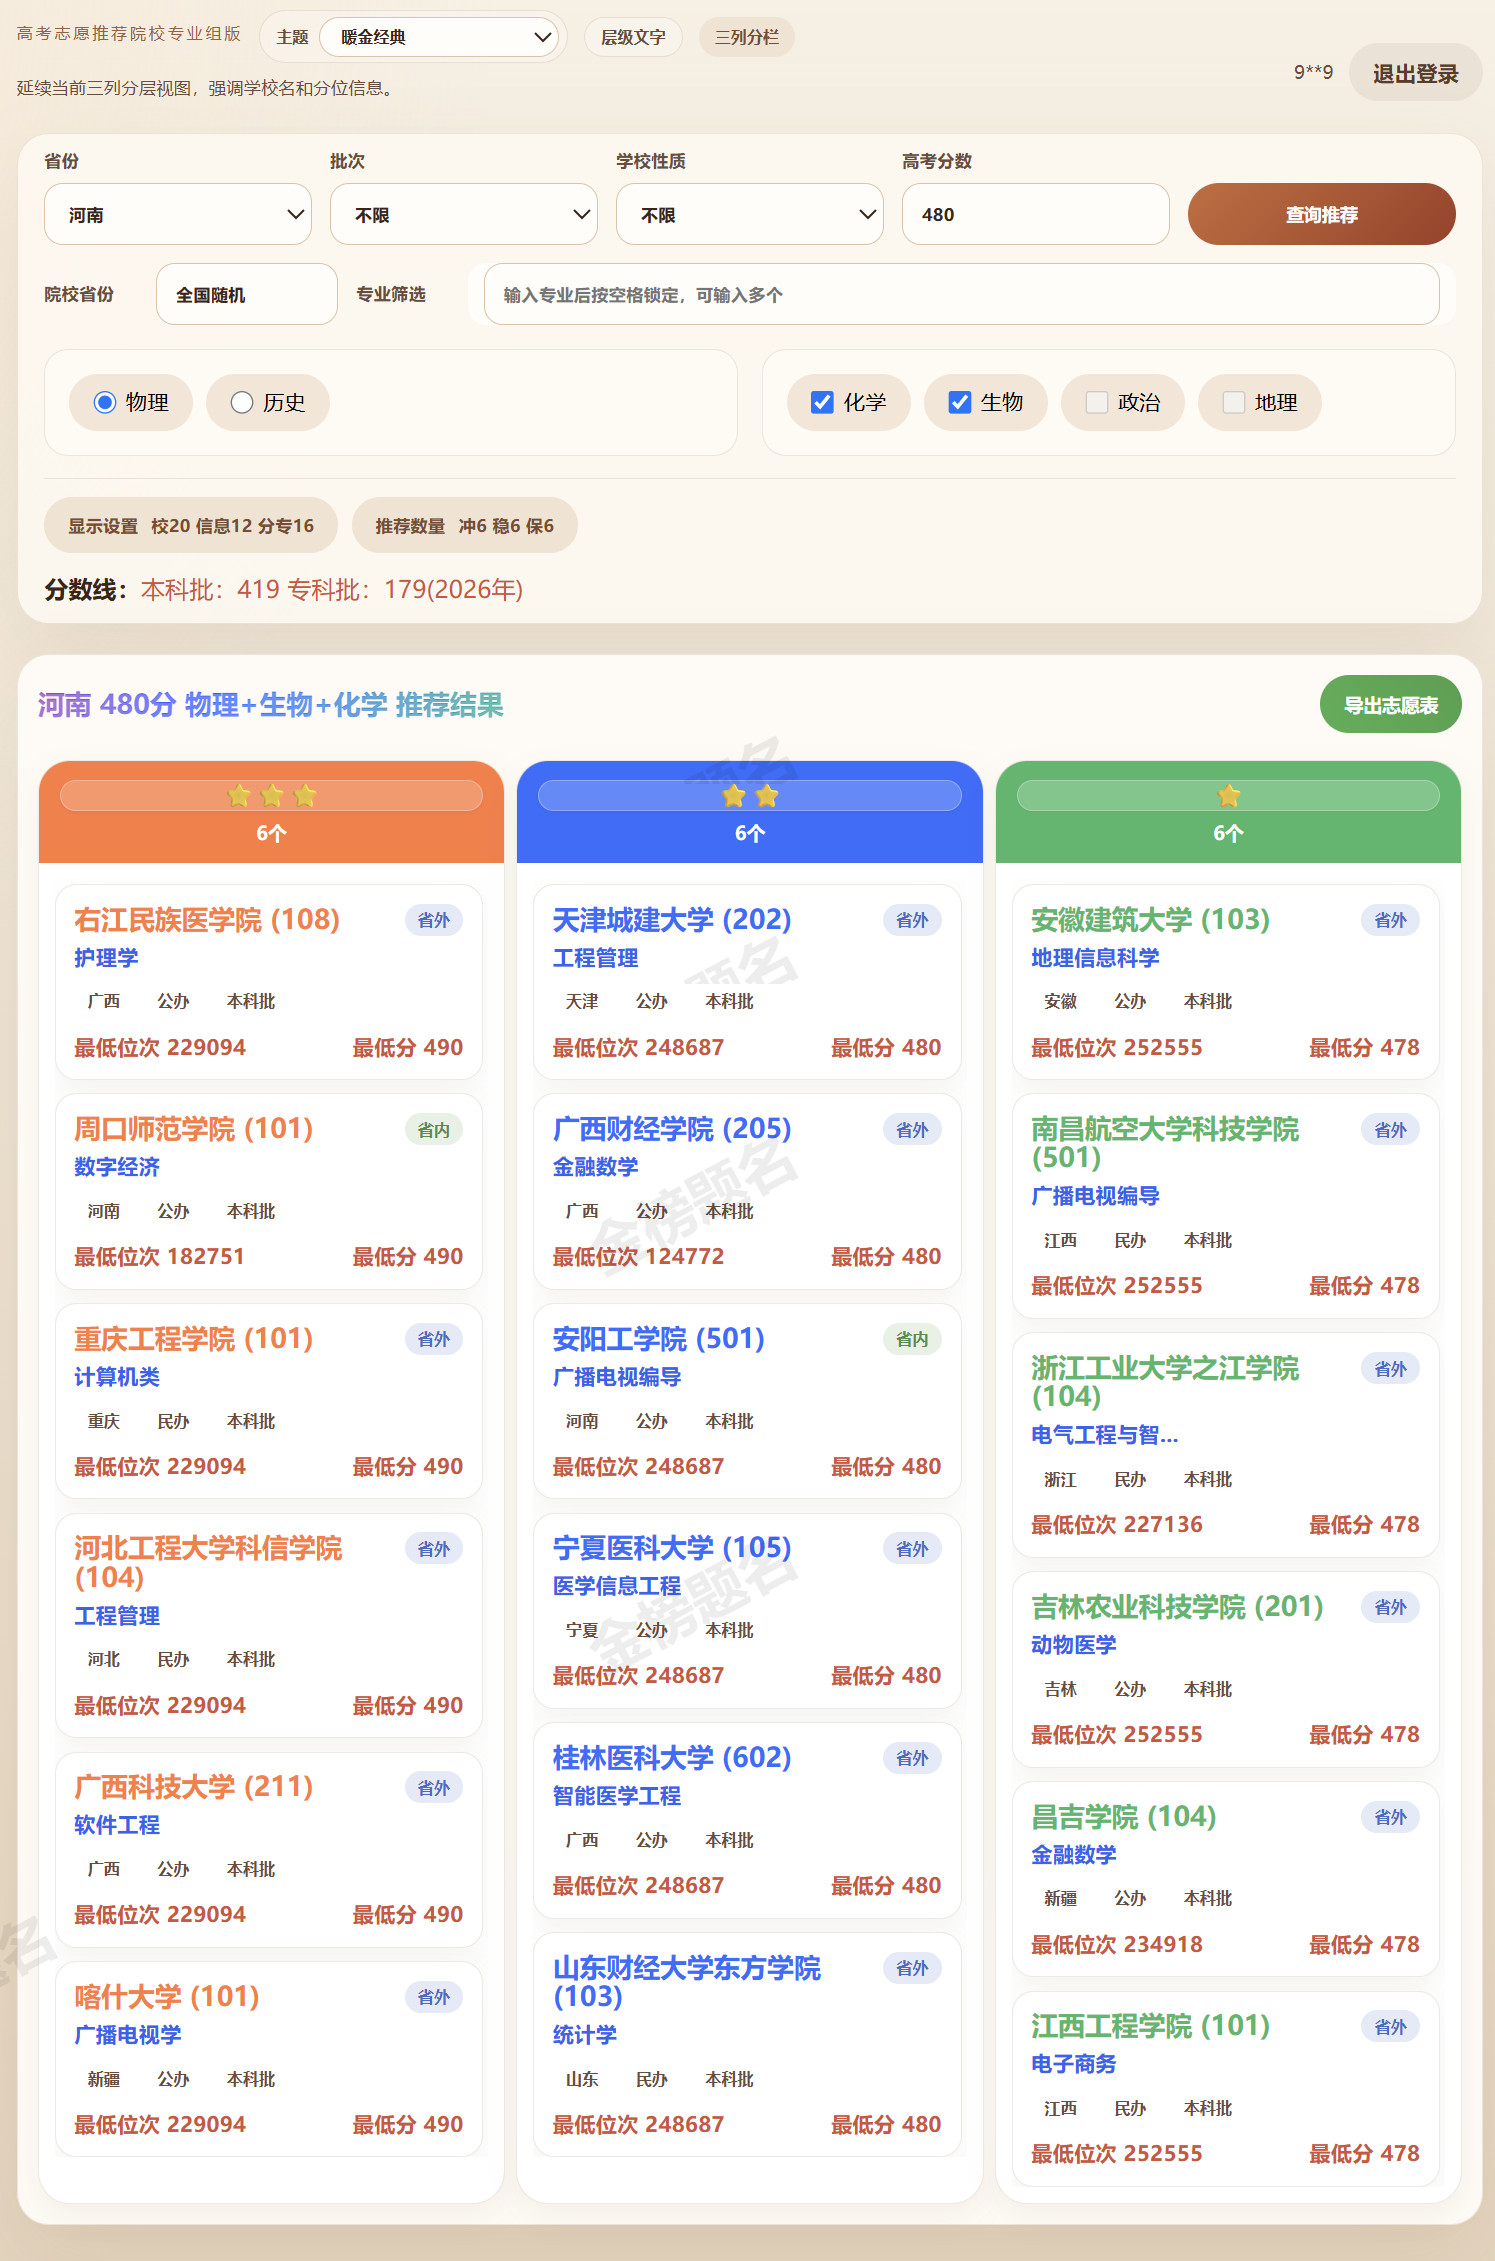Click the 电气工程与智... major text
The height and width of the screenshot is (2261, 1495).
click(x=1105, y=1435)
